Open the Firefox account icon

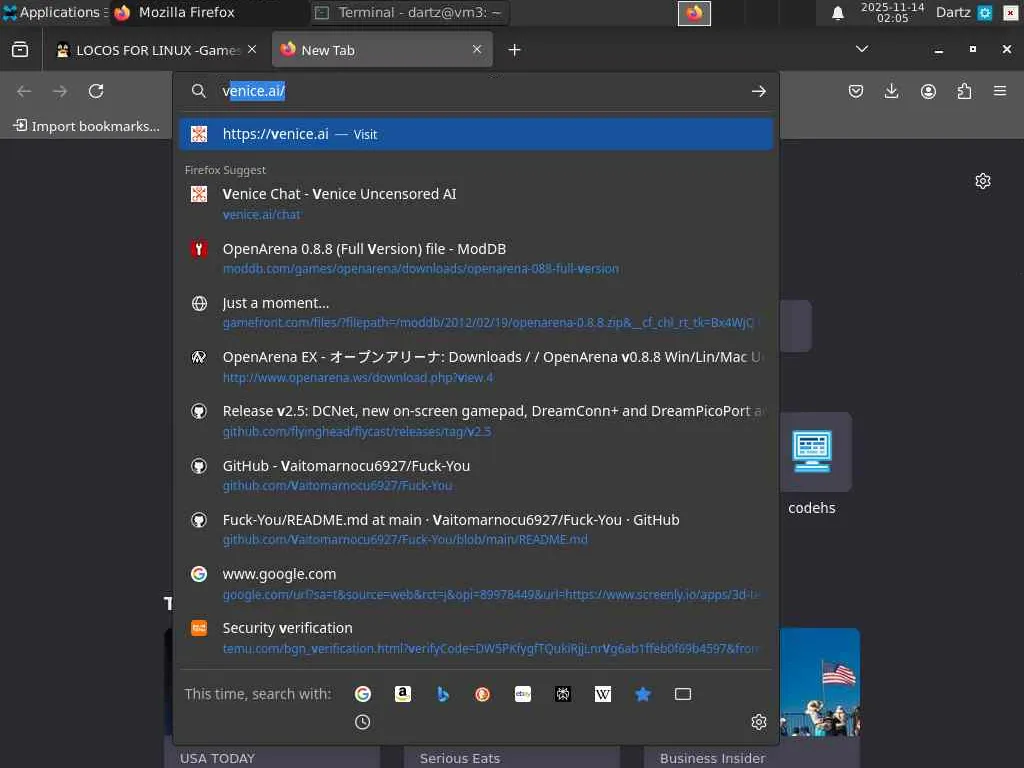tap(928, 91)
